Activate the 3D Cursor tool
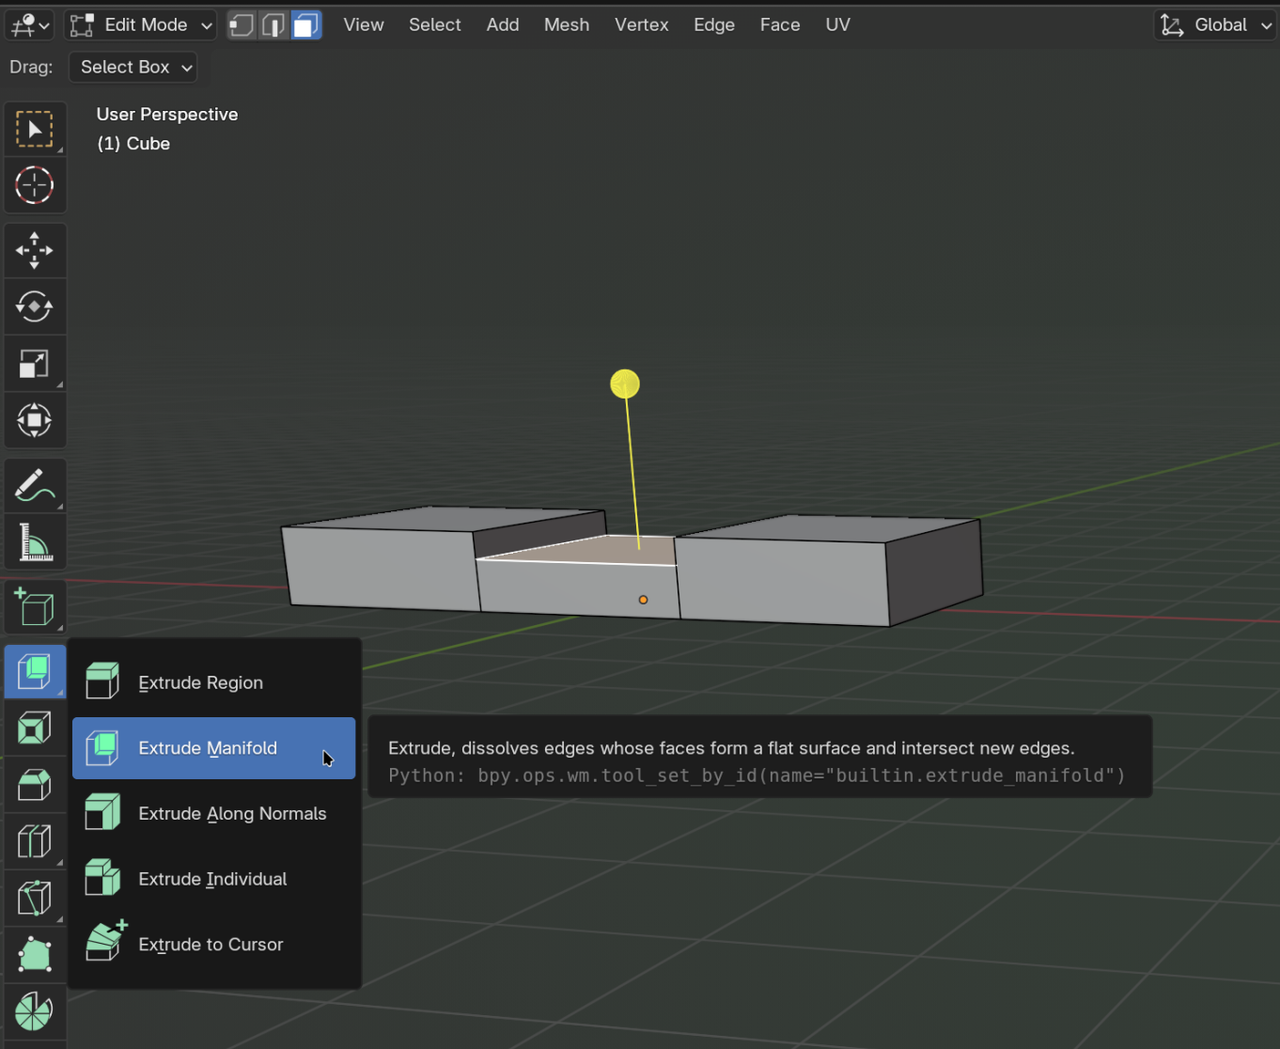1280x1049 pixels. pyautogui.click(x=35, y=186)
